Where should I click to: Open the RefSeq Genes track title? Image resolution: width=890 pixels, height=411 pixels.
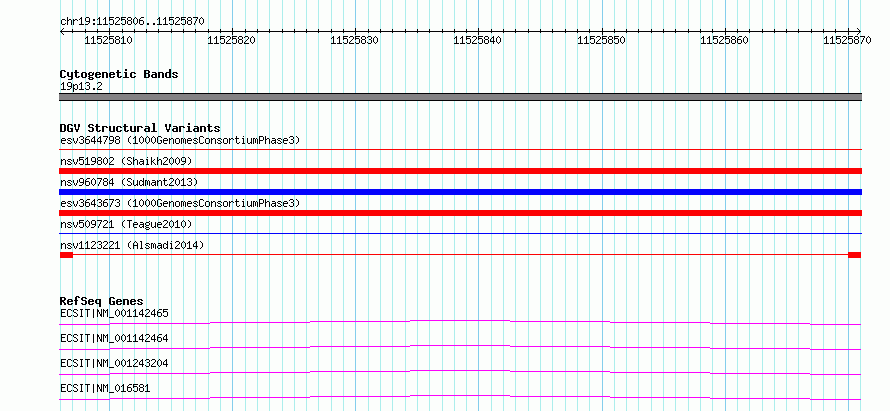pyautogui.click(x=102, y=301)
